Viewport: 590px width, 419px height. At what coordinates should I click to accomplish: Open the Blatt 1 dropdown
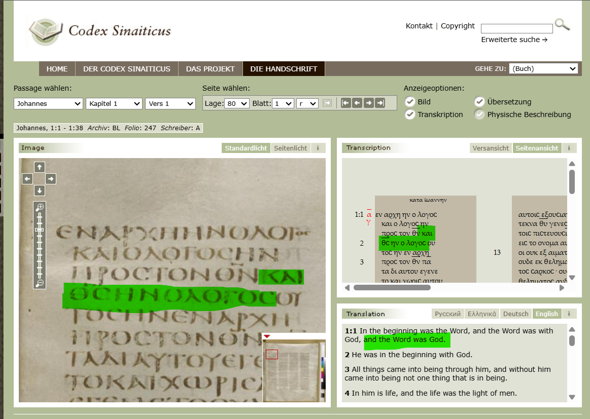point(283,103)
